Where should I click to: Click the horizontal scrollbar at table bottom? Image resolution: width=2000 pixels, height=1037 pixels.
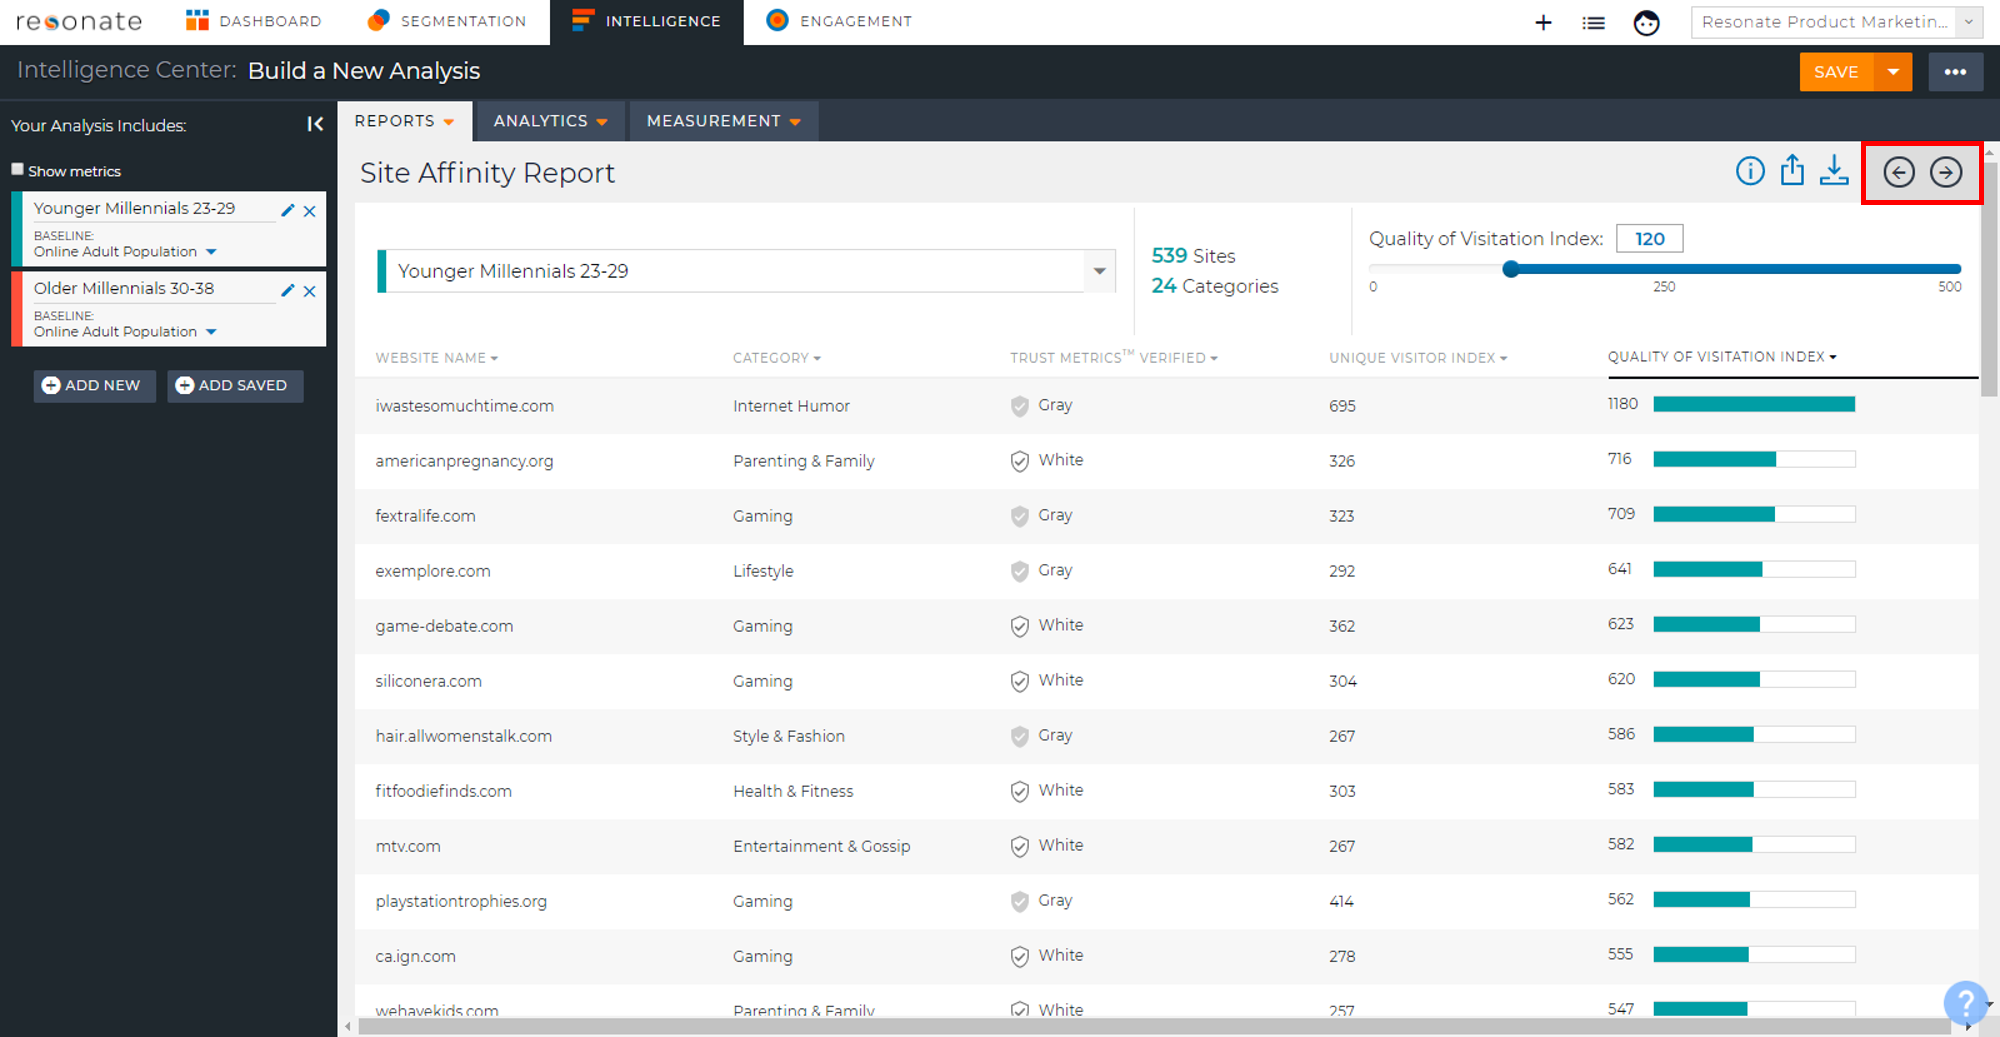[1154, 1026]
